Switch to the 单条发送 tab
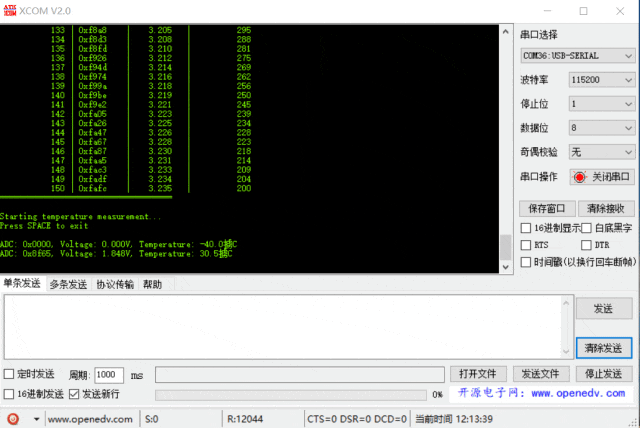The height and width of the screenshot is (428, 640). (x=22, y=284)
